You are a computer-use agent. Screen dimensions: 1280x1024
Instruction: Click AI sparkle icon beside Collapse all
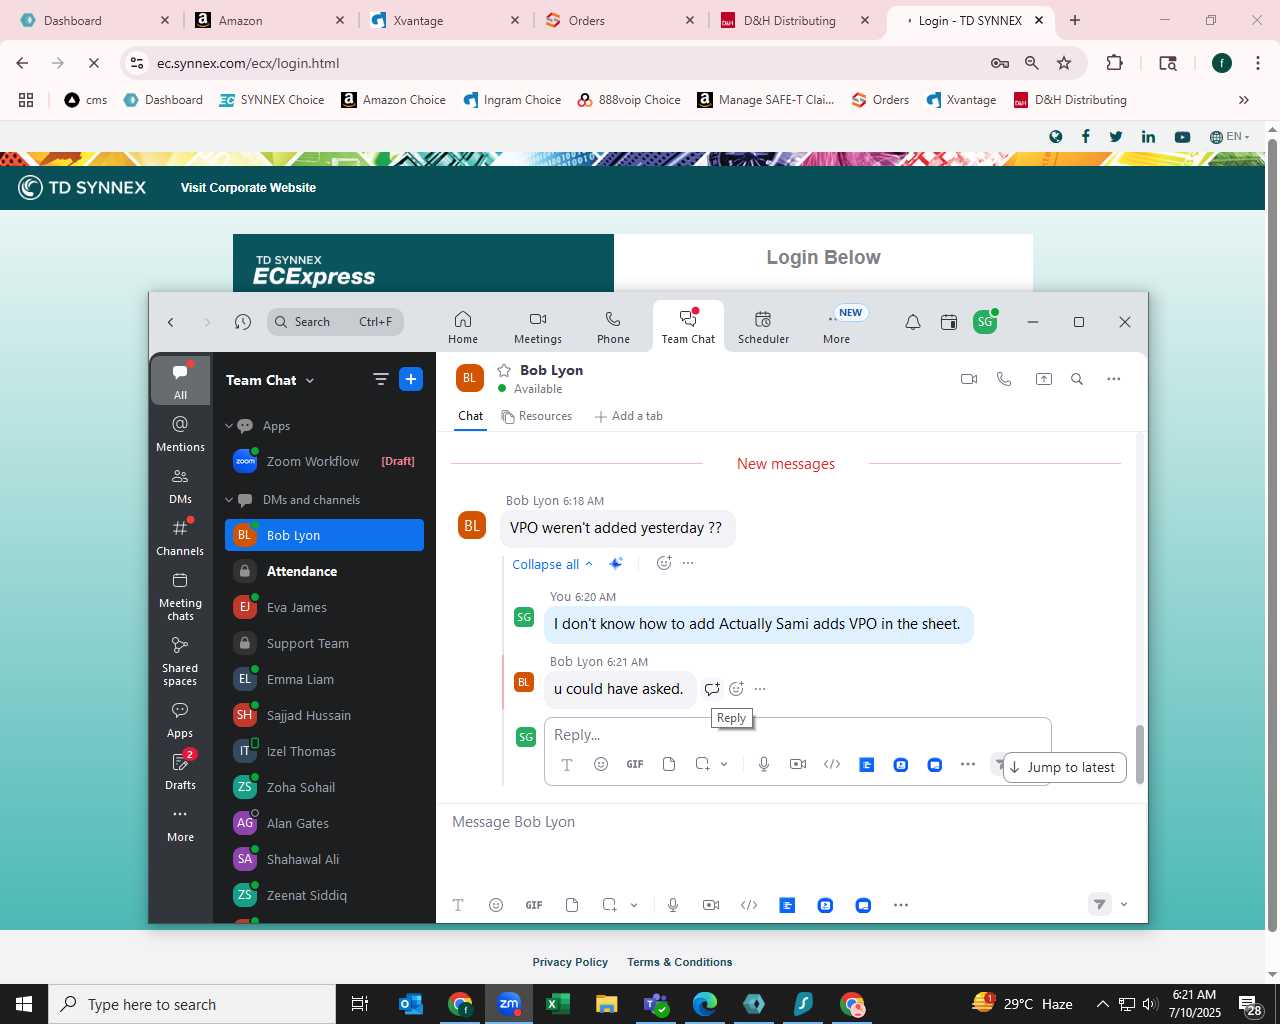[616, 564]
